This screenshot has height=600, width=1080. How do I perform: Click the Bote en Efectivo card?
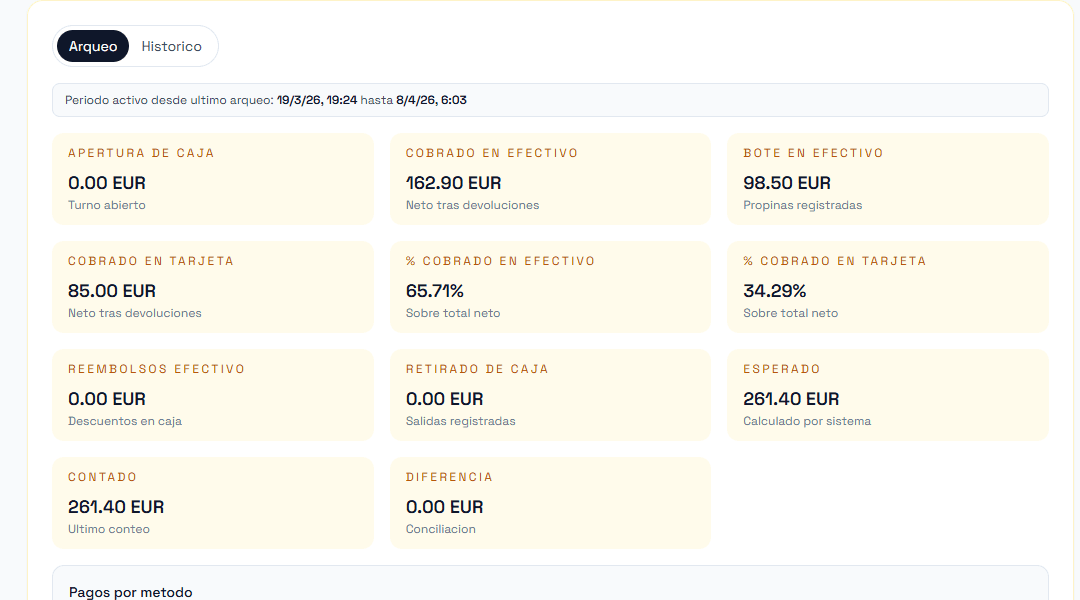pos(887,179)
